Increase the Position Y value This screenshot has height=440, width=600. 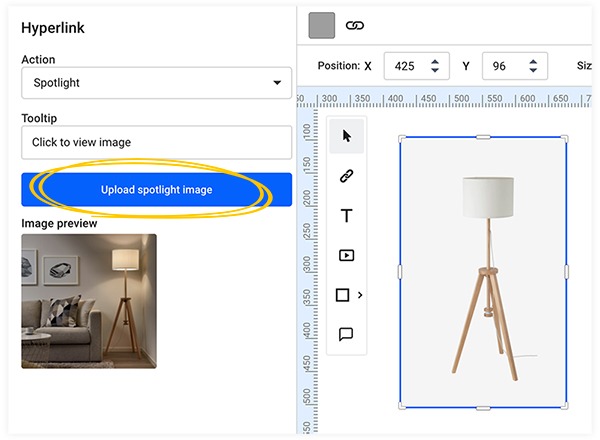tap(533, 62)
